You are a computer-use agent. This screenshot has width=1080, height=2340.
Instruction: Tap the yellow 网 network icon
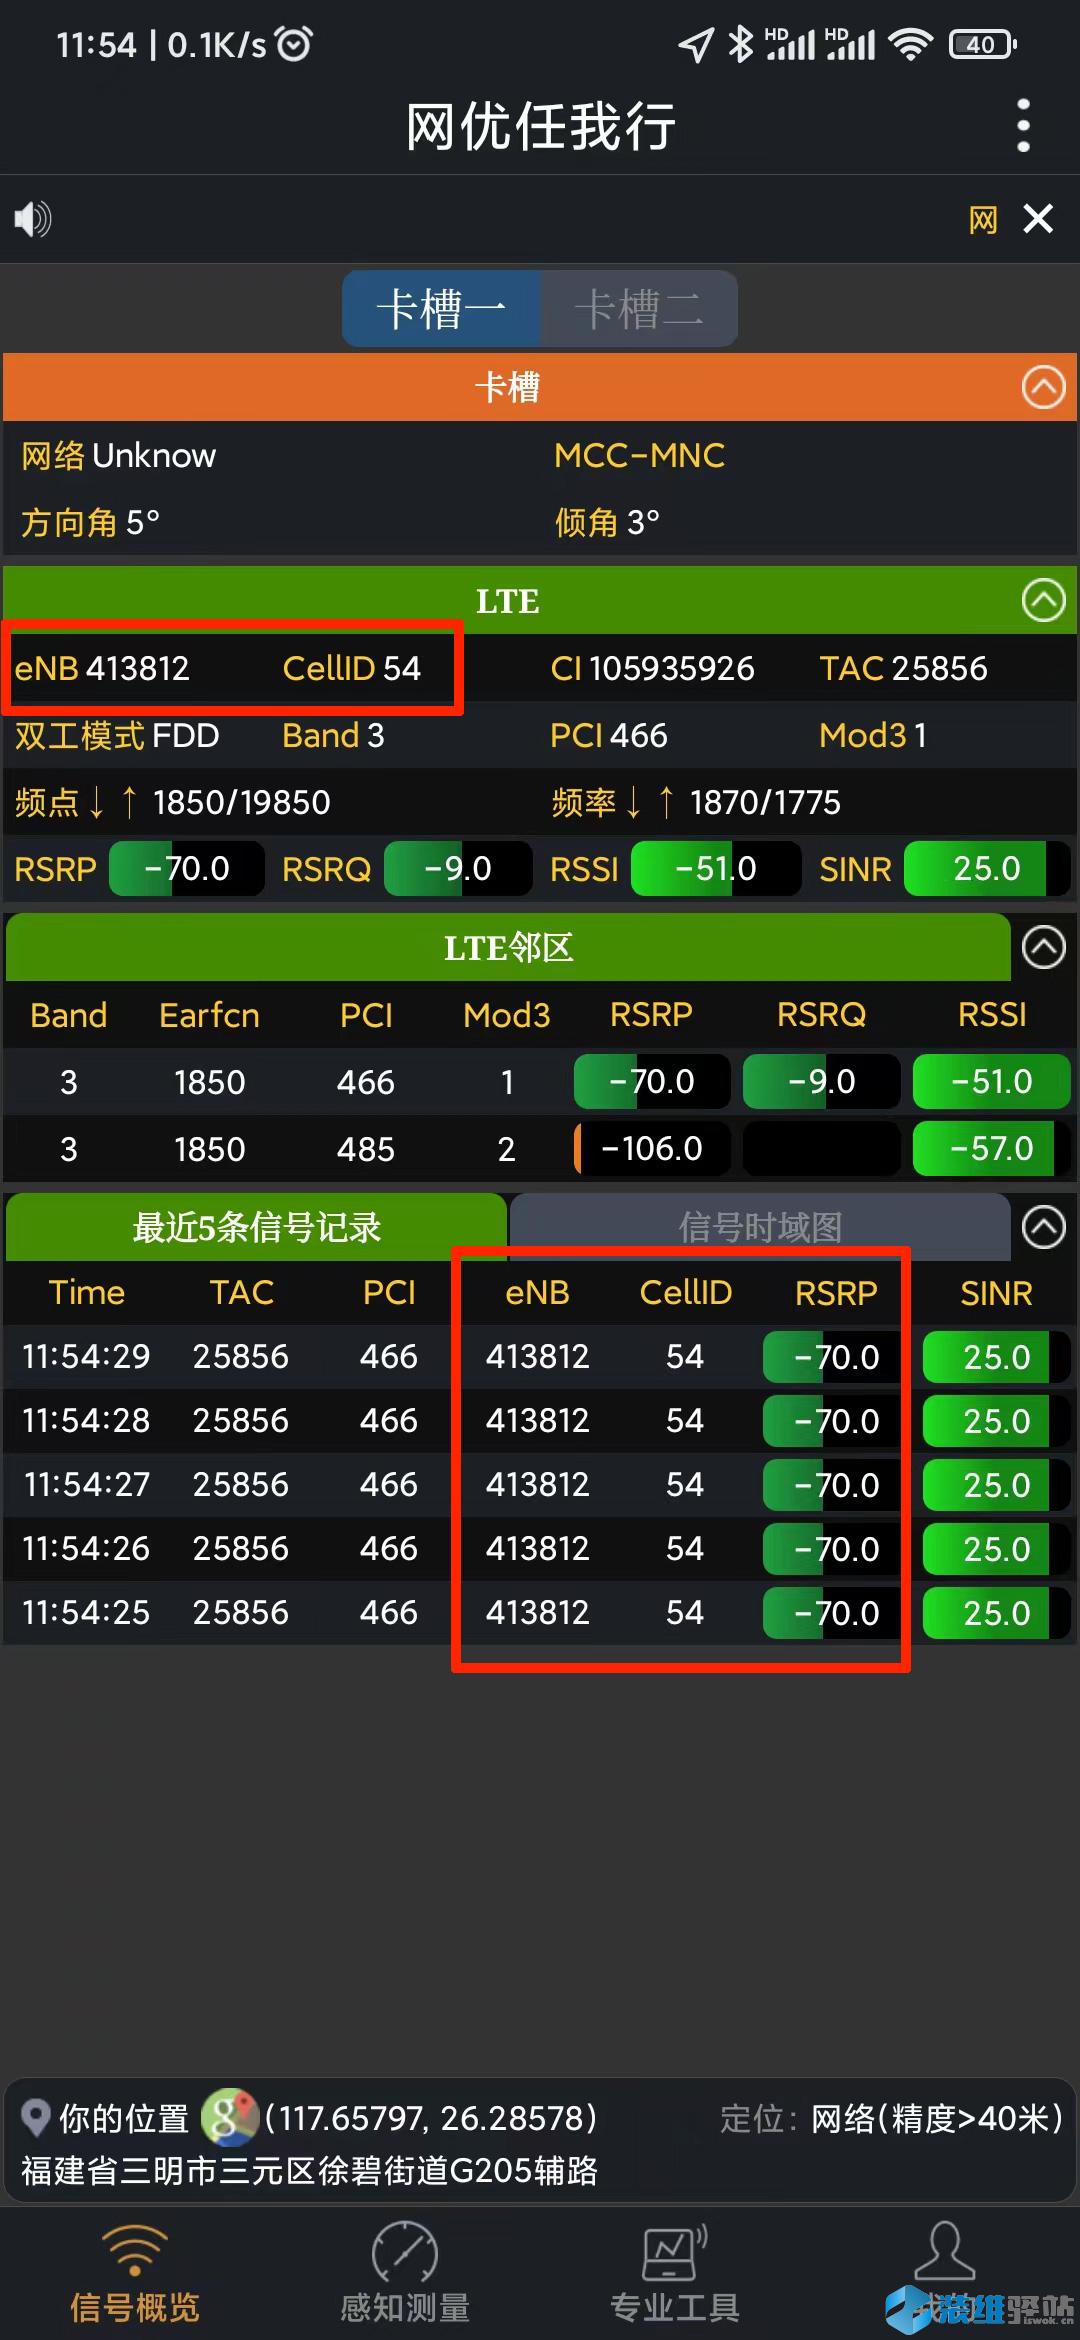982,219
